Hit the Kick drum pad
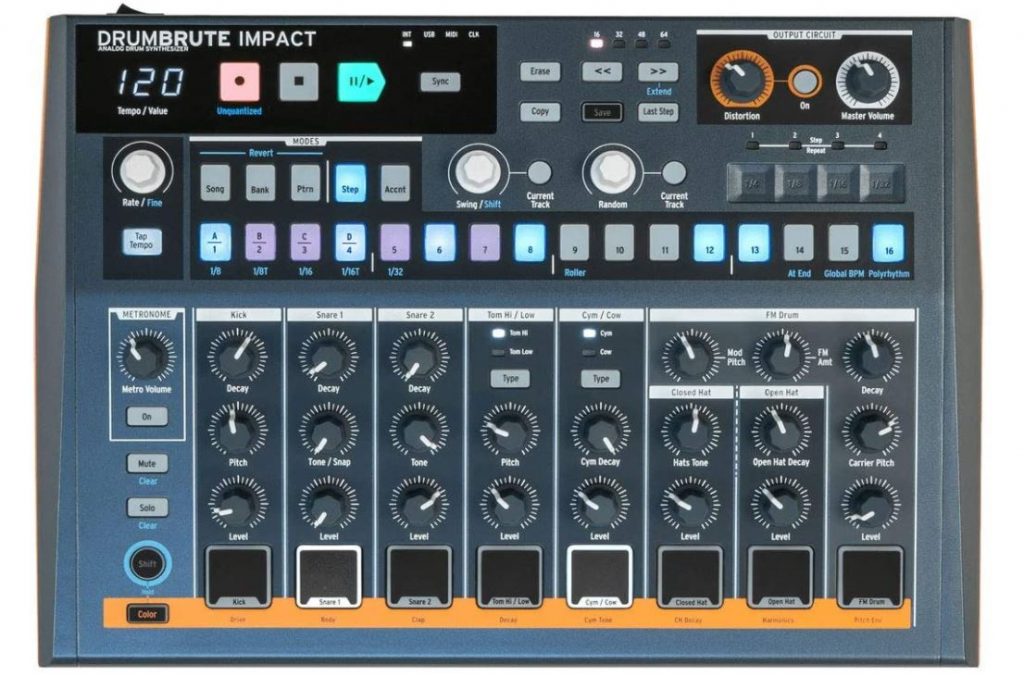This screenshot has width=1024, height=677. point(238,578)
